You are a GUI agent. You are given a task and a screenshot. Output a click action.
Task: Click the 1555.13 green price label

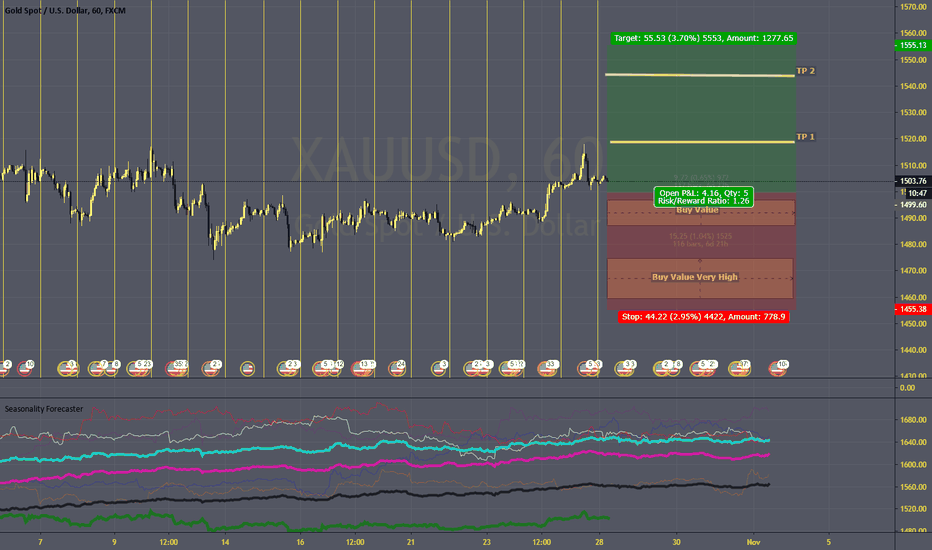click(913, 45)
